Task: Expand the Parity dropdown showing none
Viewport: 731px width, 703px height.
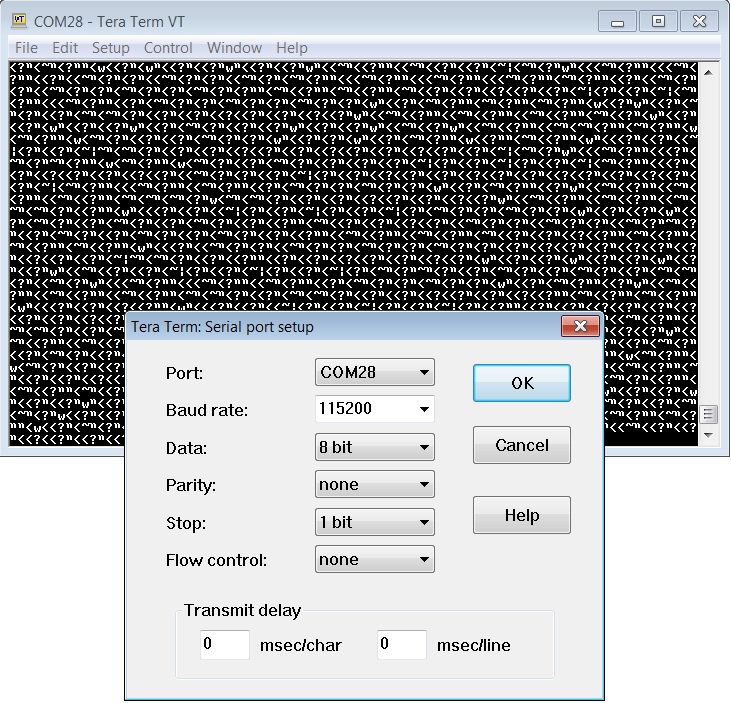Action: [375, 484]
